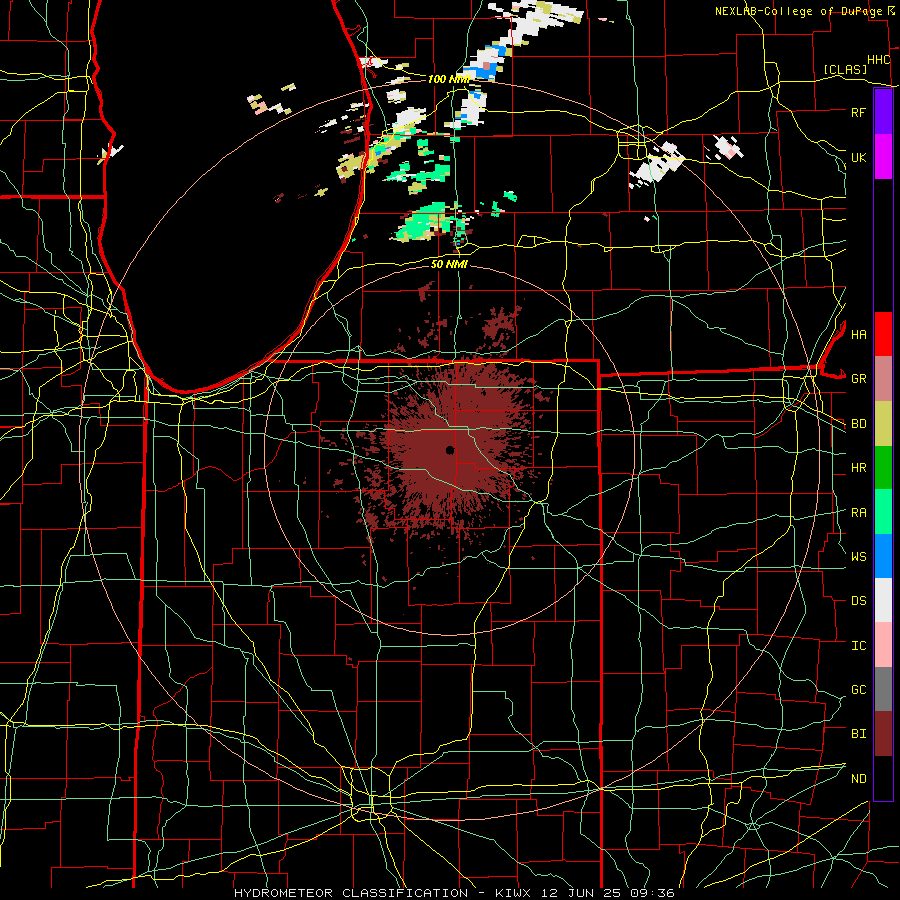Screen dimensions: 900x900
Task: Click the HA legend label
Action: click(x=858, y=335)
